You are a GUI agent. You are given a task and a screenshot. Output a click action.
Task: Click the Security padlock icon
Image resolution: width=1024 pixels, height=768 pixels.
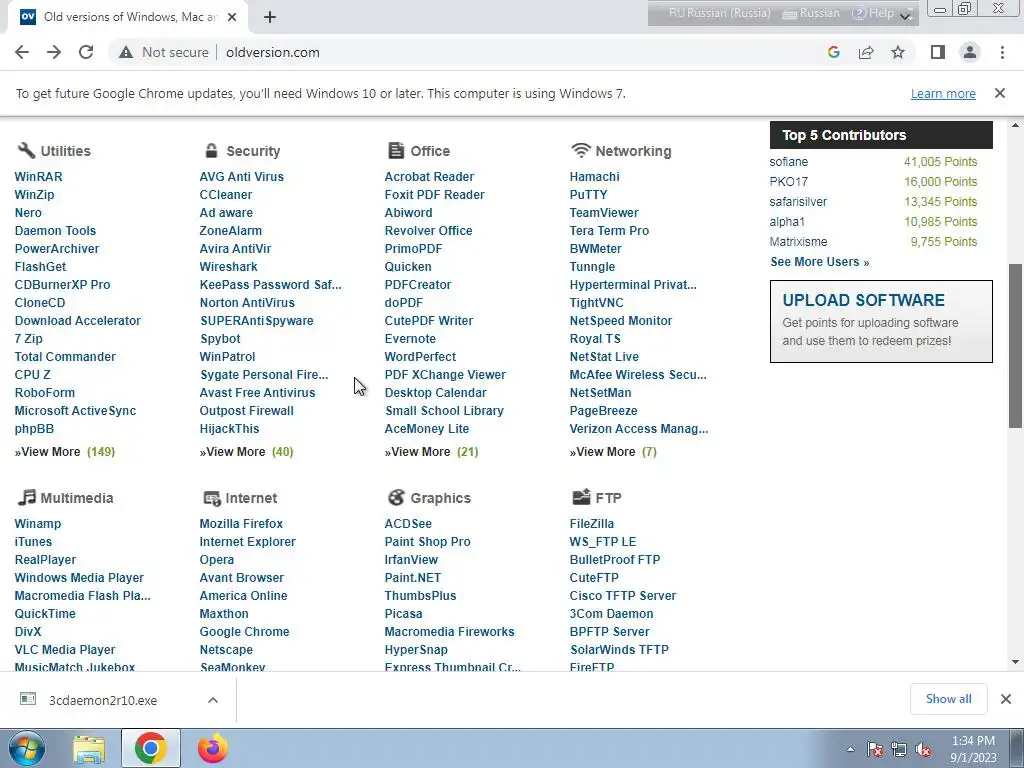click(x=211, y=150)
